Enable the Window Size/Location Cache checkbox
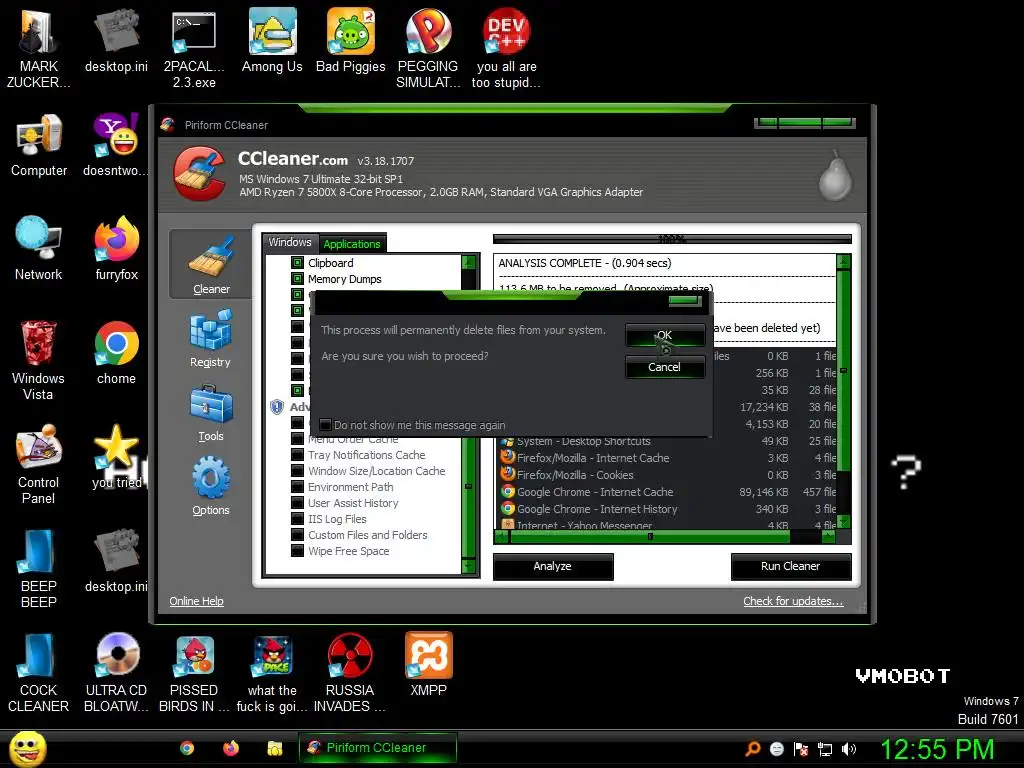1024x768 pixels. pyautogui.click(x=298, y=471)
